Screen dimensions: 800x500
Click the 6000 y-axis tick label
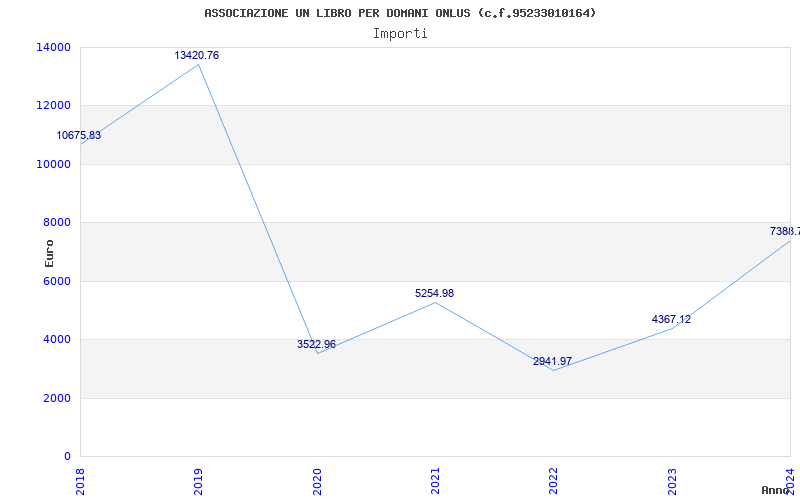pyautogui.click(x=57, y=281)
